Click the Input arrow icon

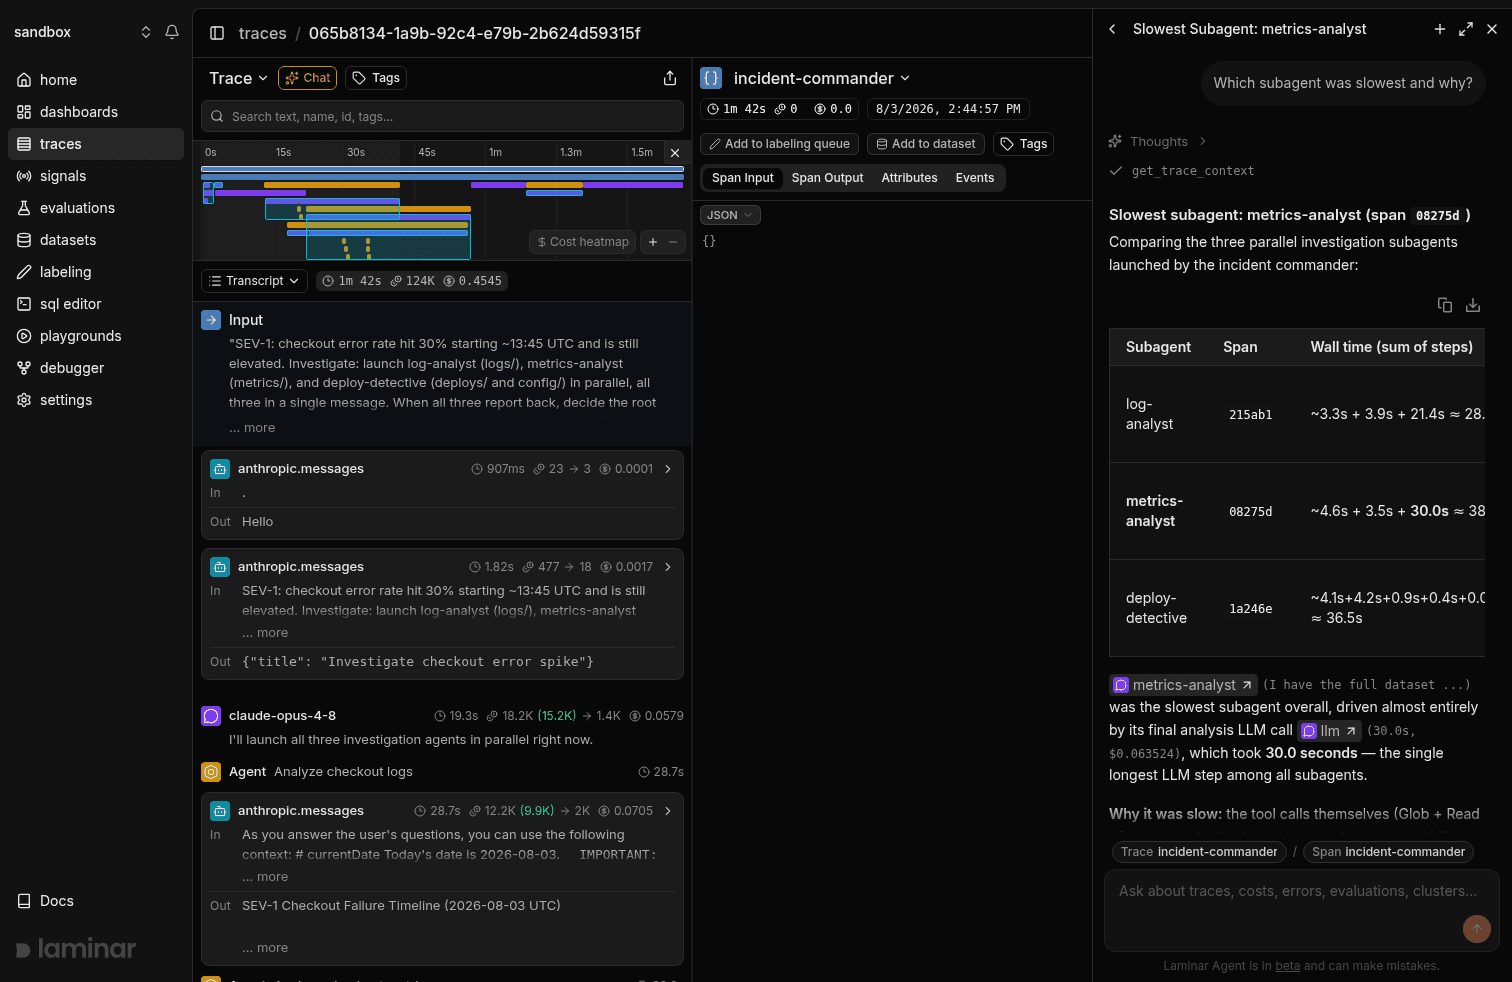211,320
